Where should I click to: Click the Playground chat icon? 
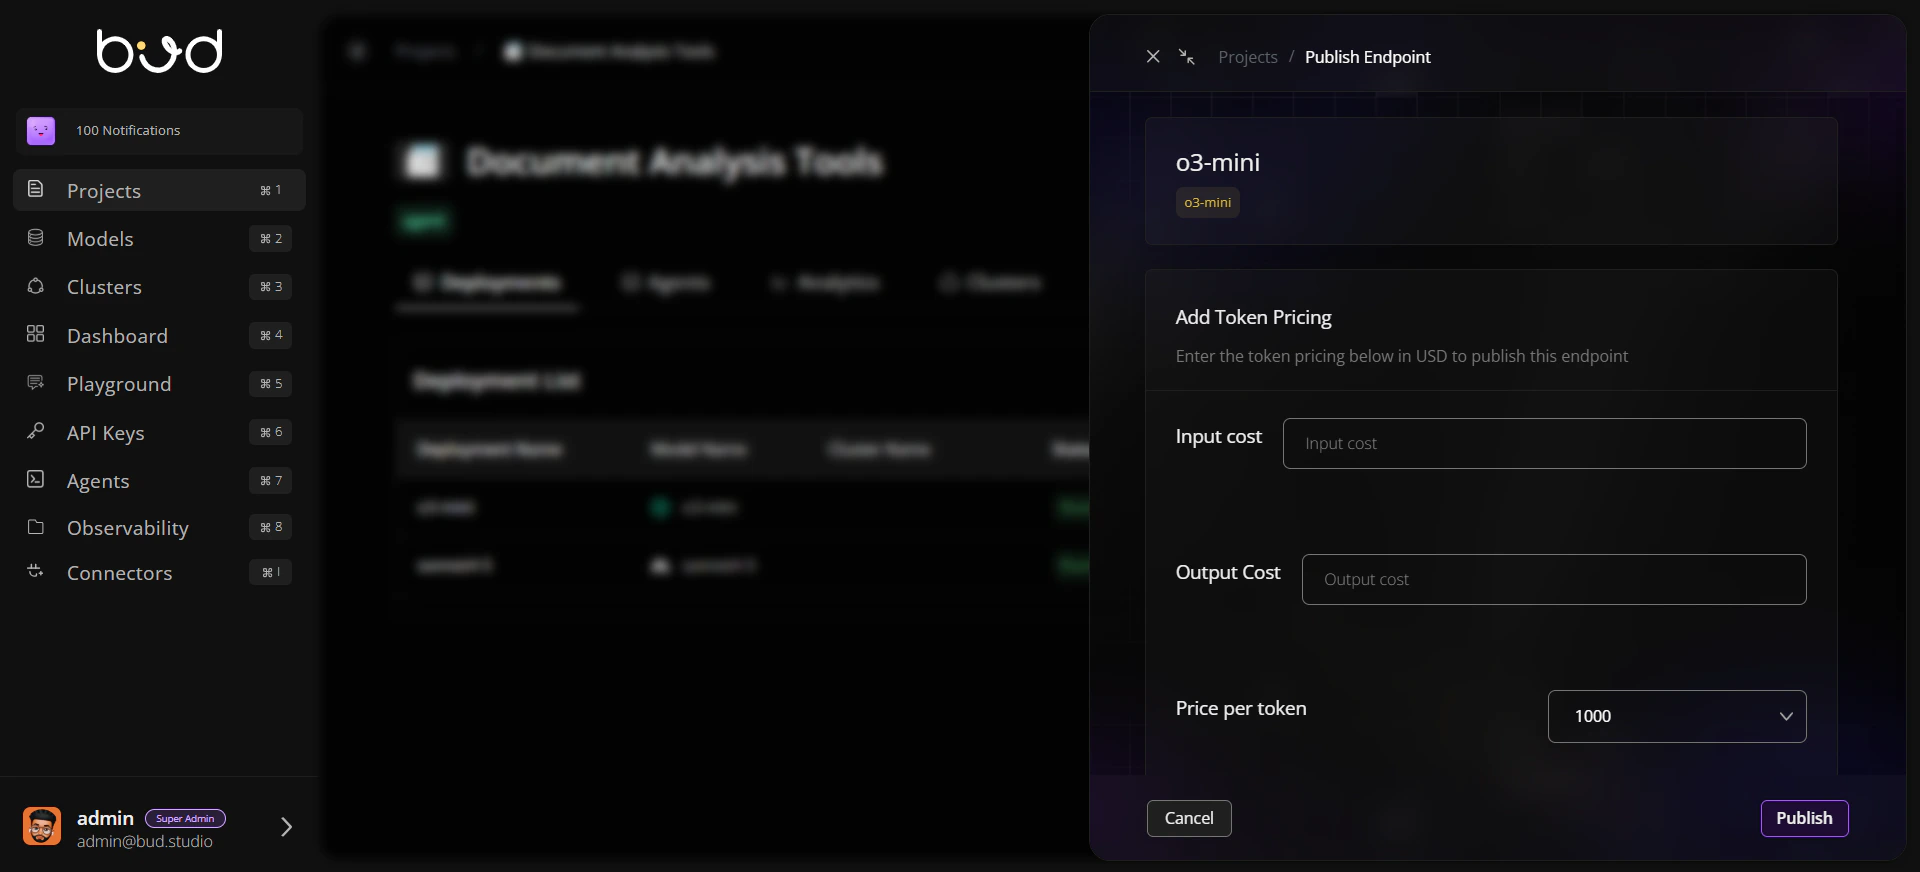pos(35,383)
